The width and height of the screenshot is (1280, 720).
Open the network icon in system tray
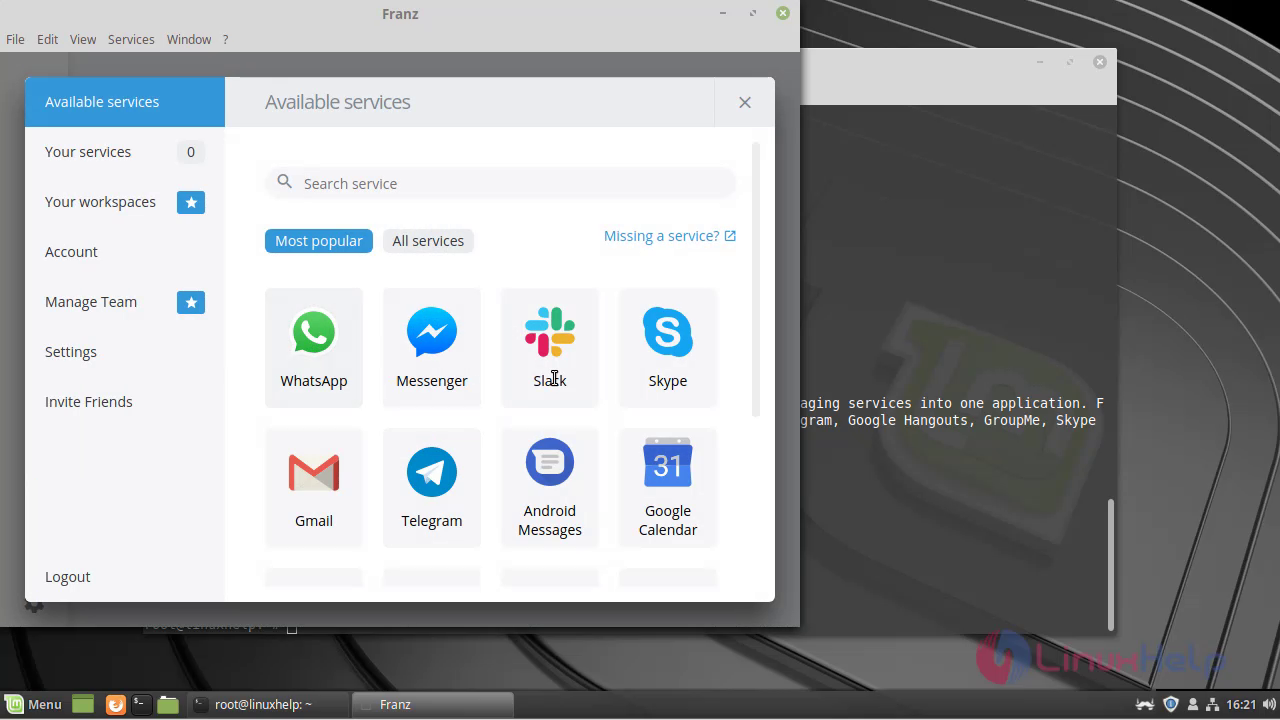click(x=1212, y=704)
